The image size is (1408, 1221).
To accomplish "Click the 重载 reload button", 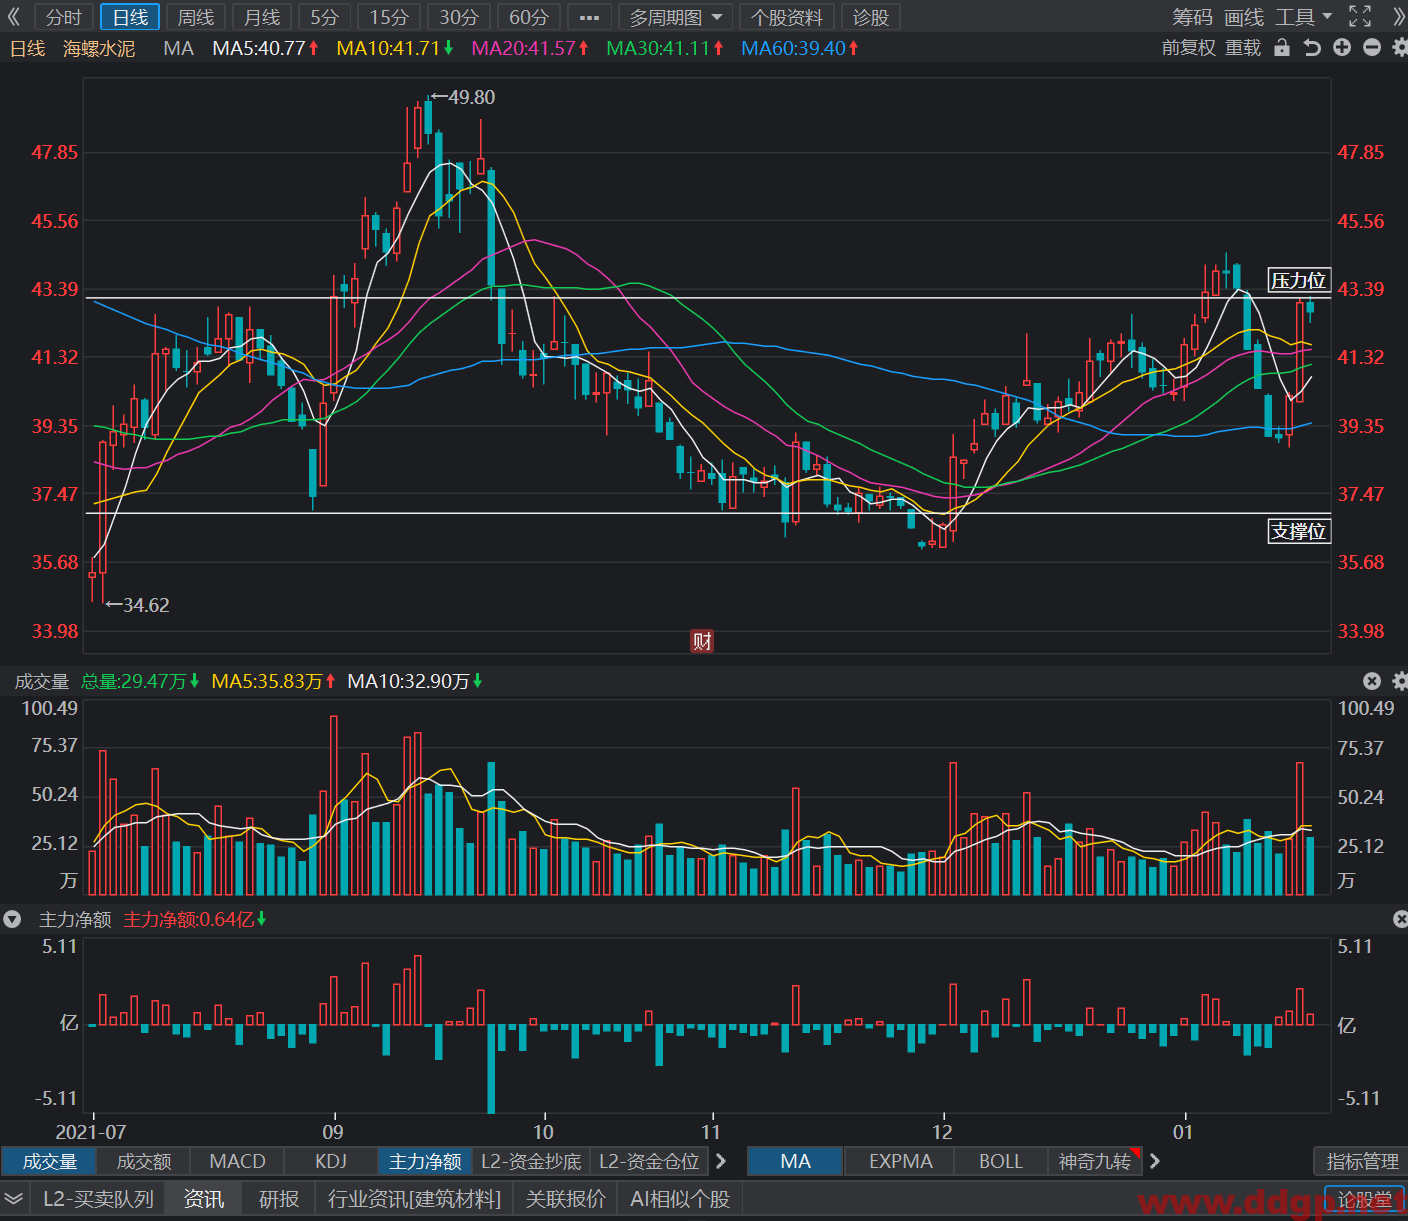I will point(1243,48).
